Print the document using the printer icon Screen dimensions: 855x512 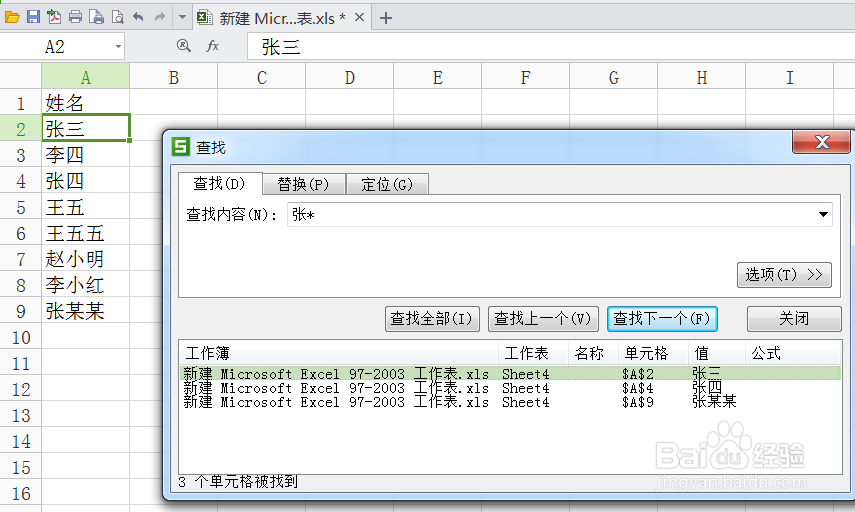tap(75, 17)
